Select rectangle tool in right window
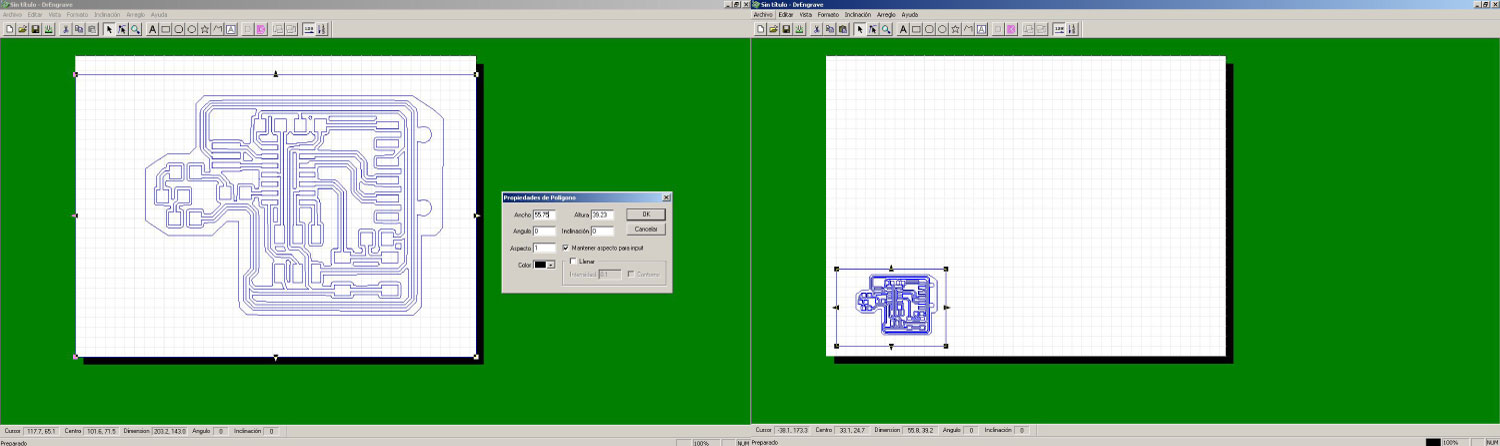The width and height of the screenshot is (1500, 446). tap(916, 29)
